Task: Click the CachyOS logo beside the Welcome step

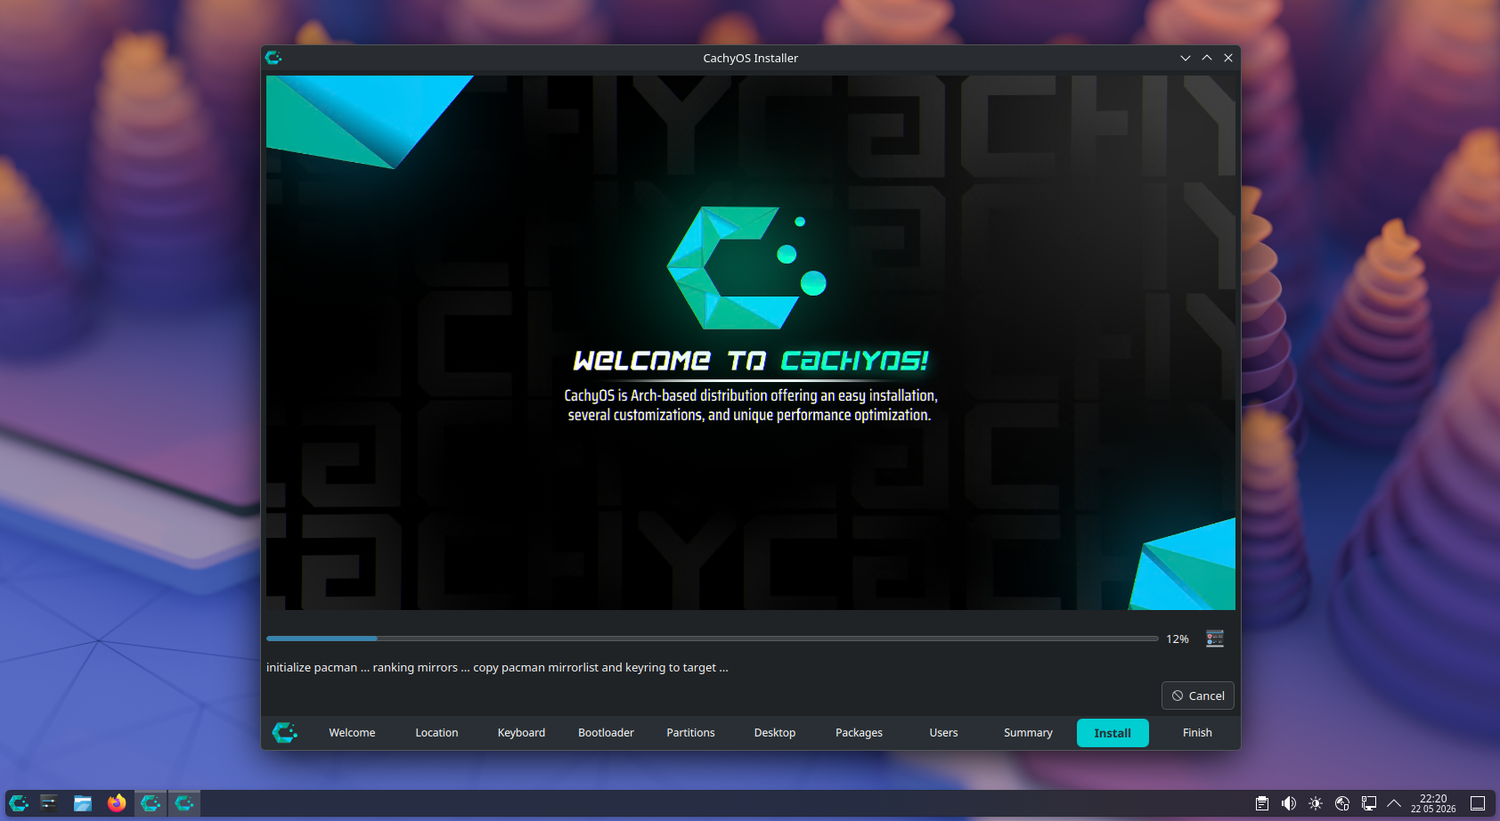Action: [285, 733]
